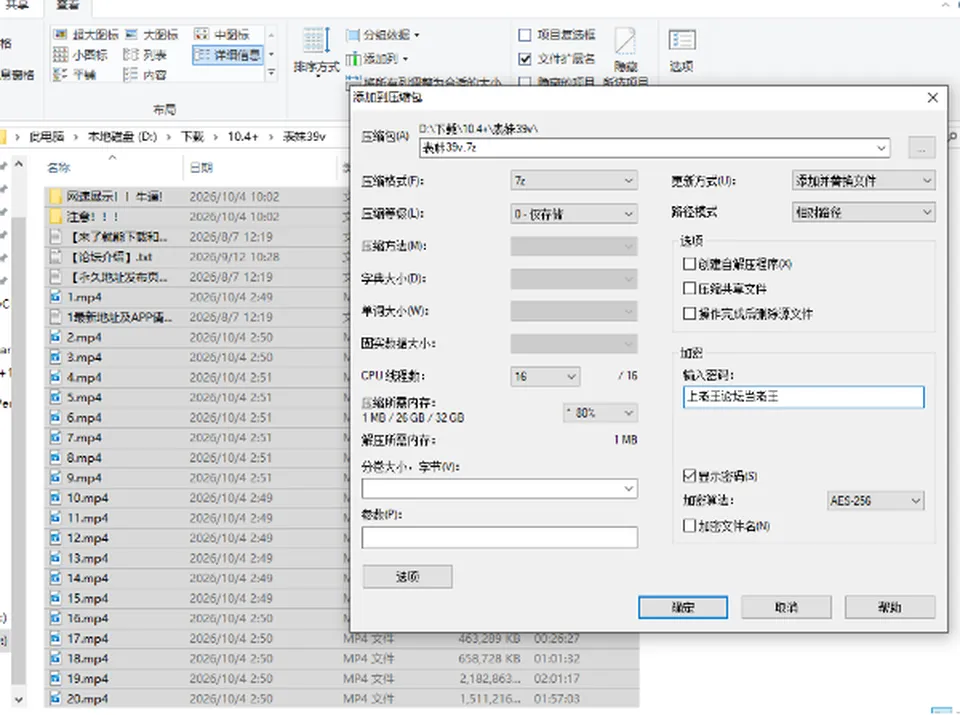Choose the 平铺 layout option

point(75,75)
